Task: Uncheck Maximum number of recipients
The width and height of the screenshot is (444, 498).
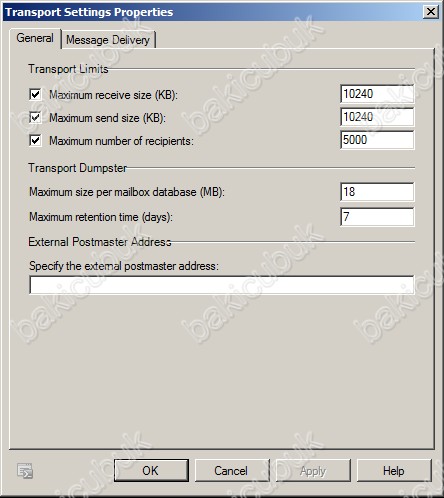Action: [x=35, y=140]
